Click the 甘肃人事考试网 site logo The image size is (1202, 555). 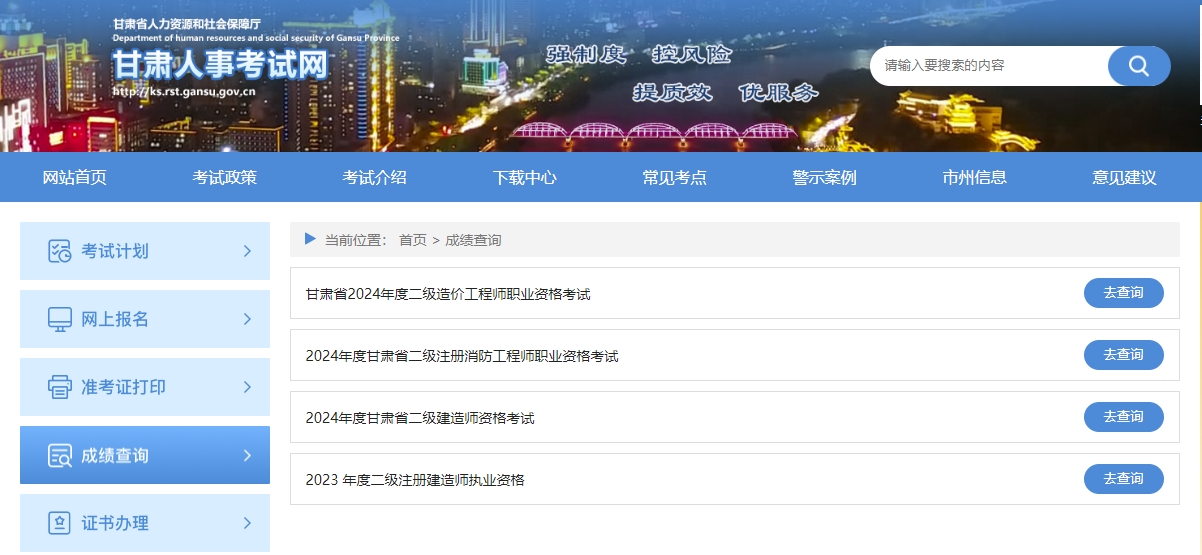coord(220,65)
